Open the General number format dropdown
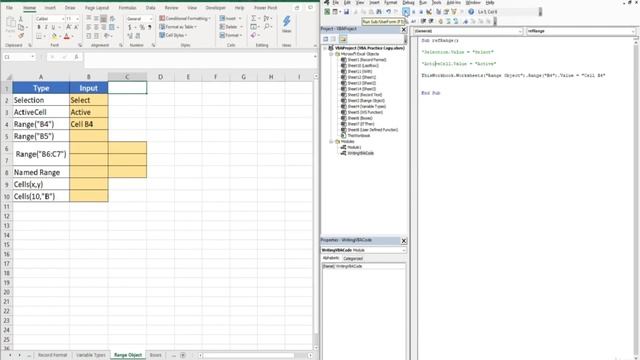This screenshot has width=640, height=360. click(x=151, y=19)
